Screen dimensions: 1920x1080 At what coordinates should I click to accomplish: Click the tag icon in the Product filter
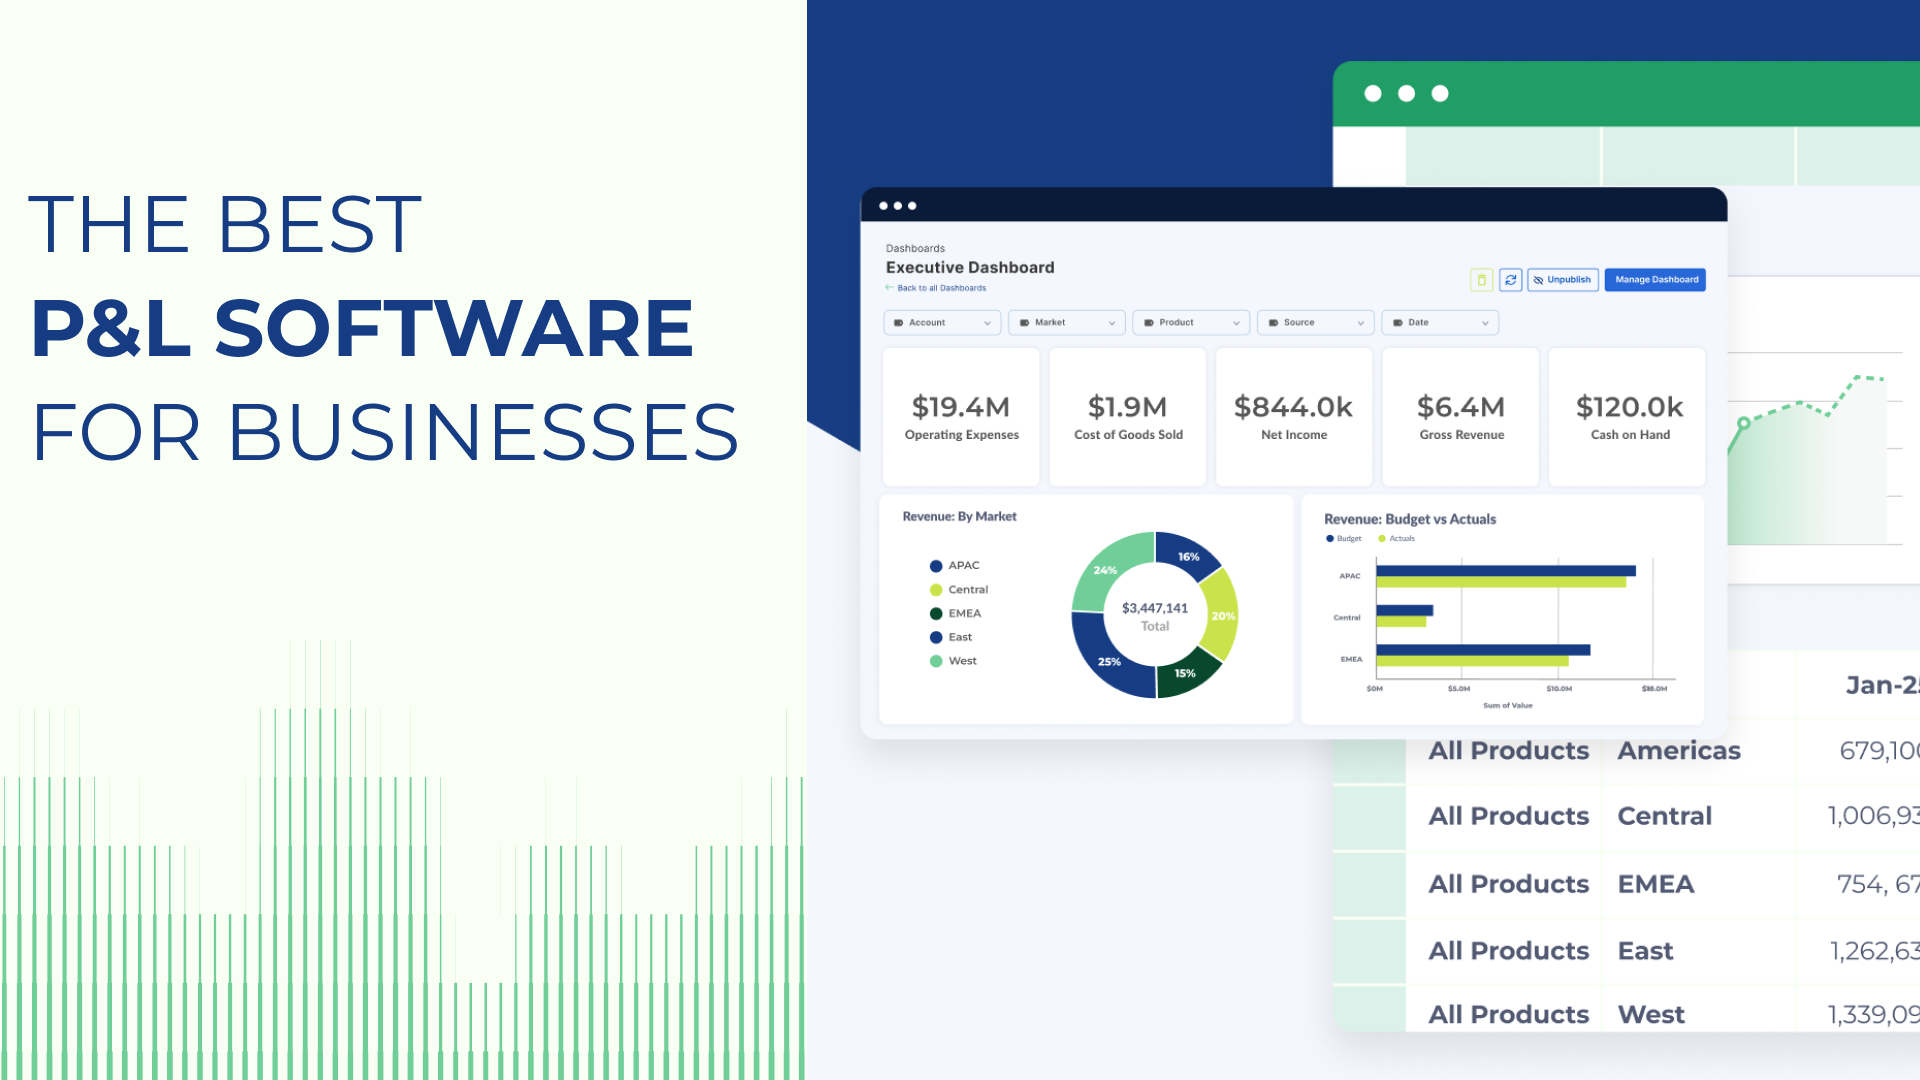tap(1148, 322)
